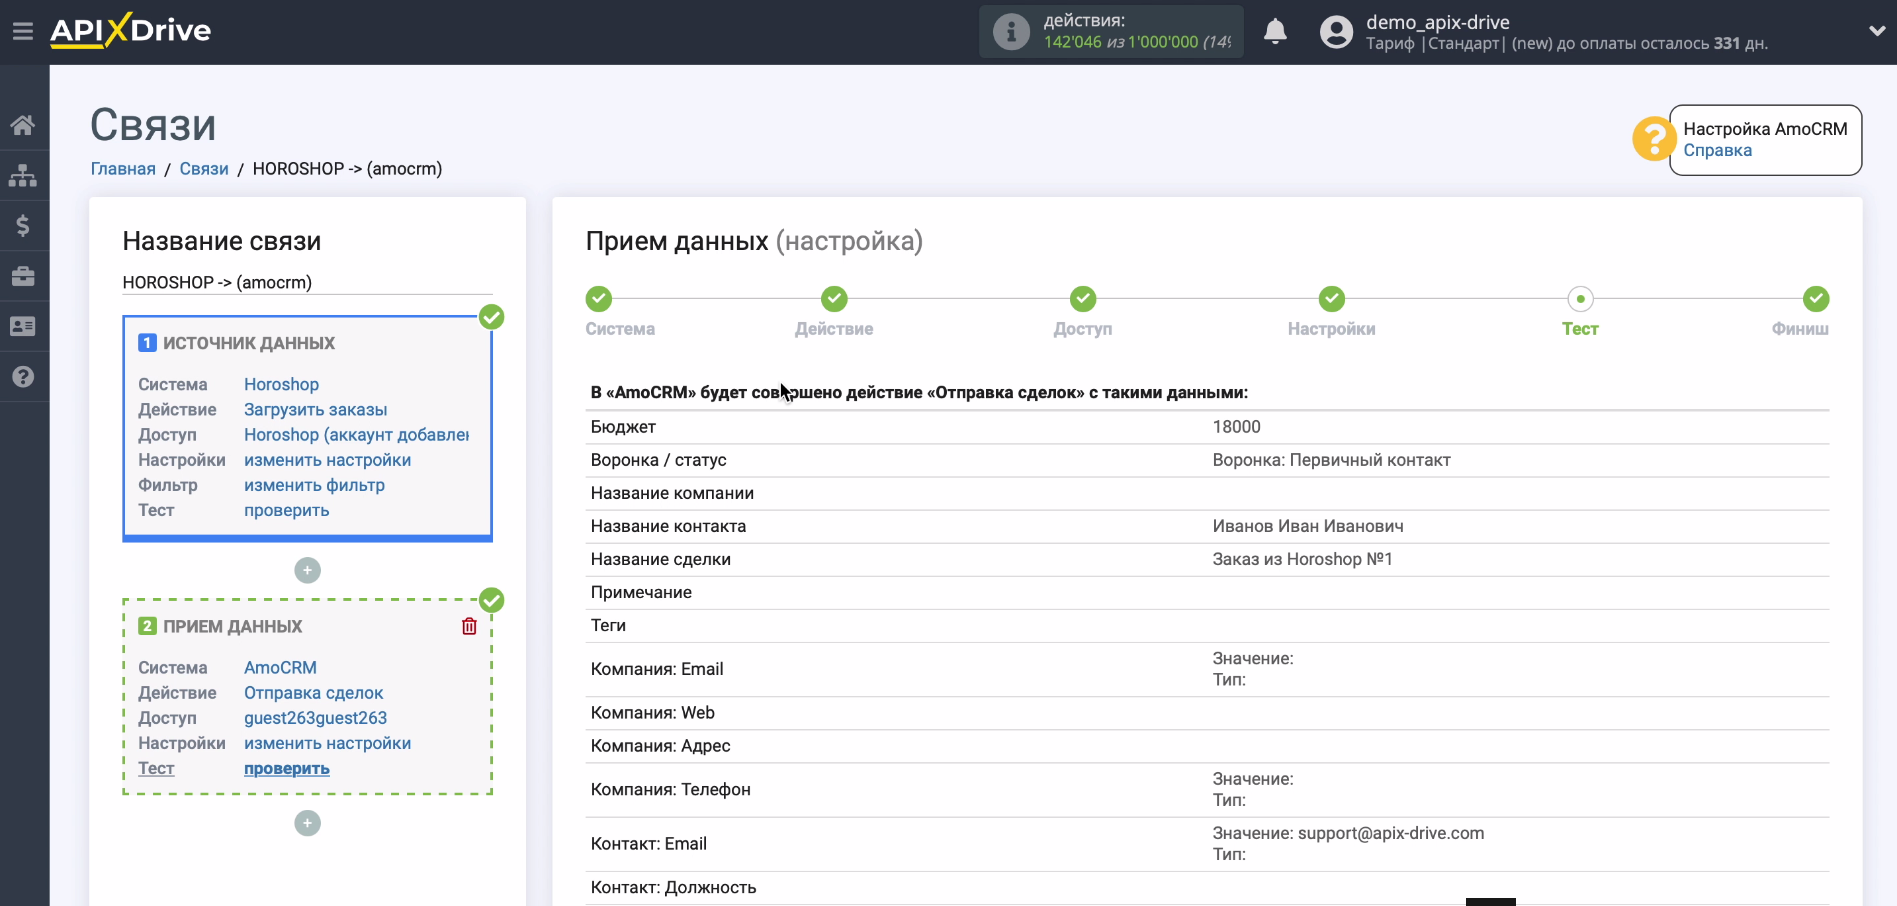Open the briefcase sidebar icon
This screenshot has height=906, width=1897.
[23, 276]
